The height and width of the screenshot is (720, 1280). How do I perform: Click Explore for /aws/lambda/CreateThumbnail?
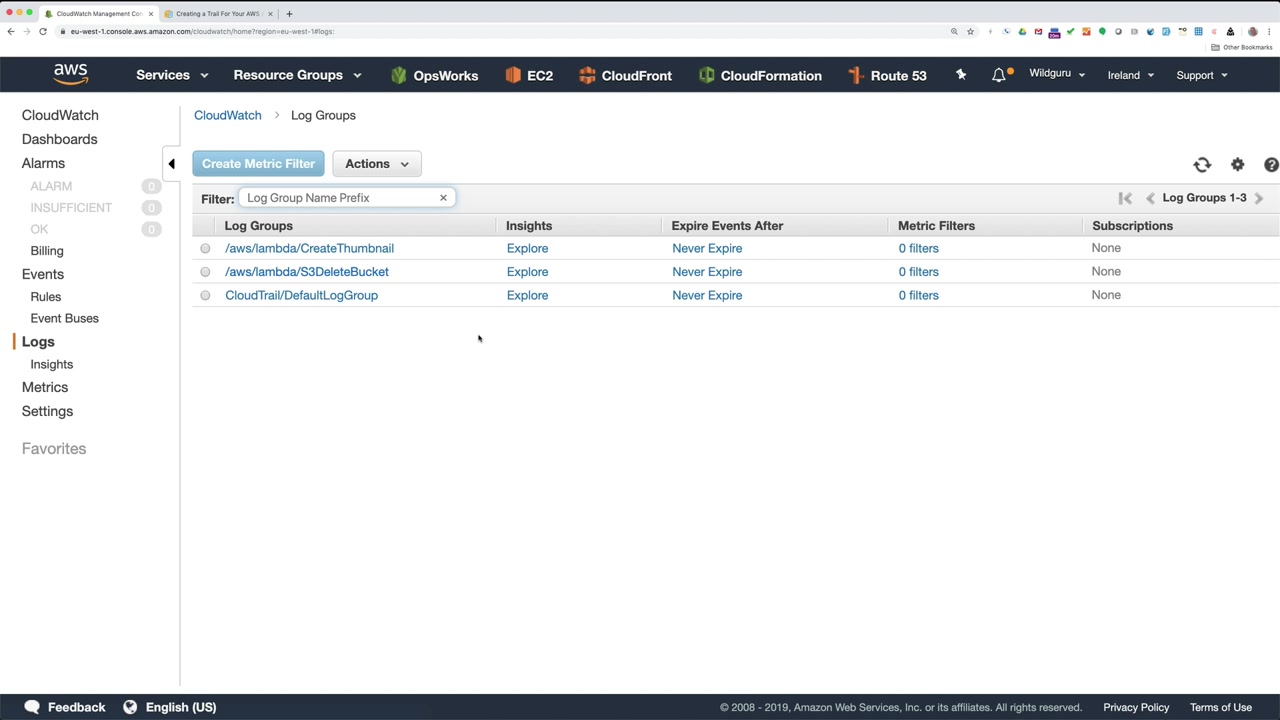tap(527, 248)
